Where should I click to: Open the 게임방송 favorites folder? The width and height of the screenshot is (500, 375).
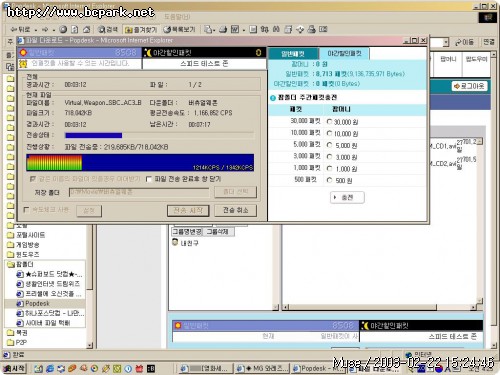tap(27, 245)
